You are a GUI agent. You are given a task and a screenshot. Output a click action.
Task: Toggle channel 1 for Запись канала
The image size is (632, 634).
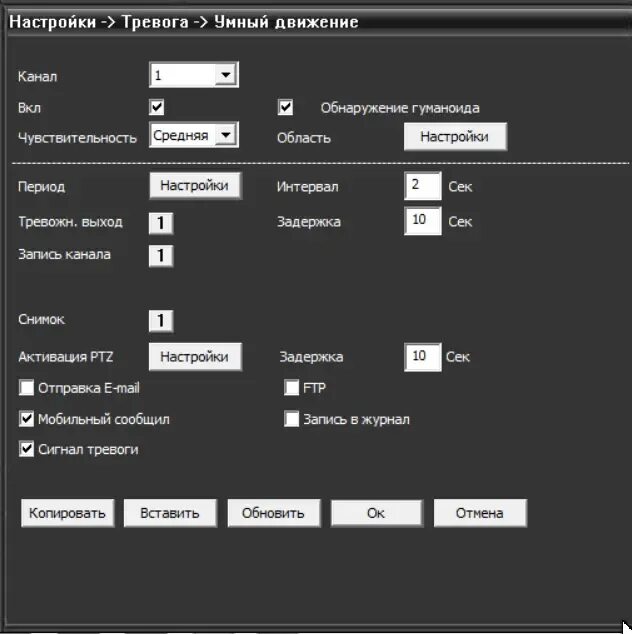tap(161, 256)
